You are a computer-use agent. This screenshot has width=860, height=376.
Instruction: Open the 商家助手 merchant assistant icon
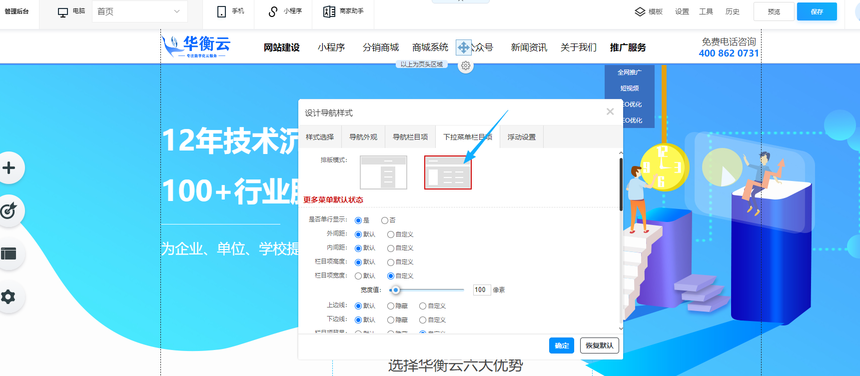(329, 12)
